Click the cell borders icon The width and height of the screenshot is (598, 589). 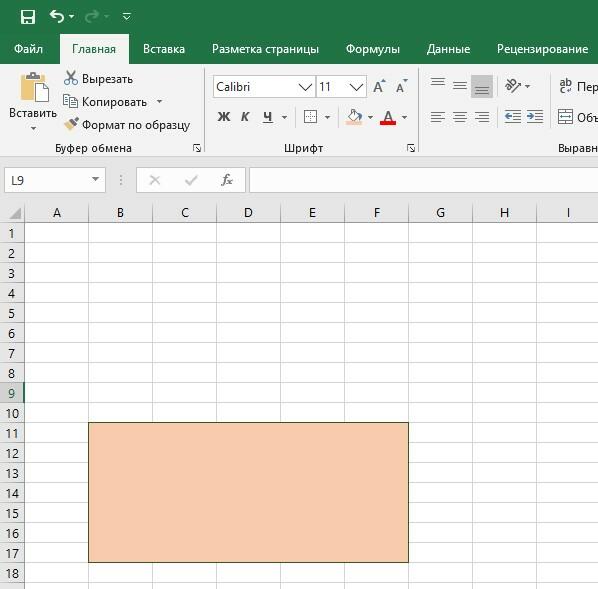pyautogui.click(x=310, y=117)
